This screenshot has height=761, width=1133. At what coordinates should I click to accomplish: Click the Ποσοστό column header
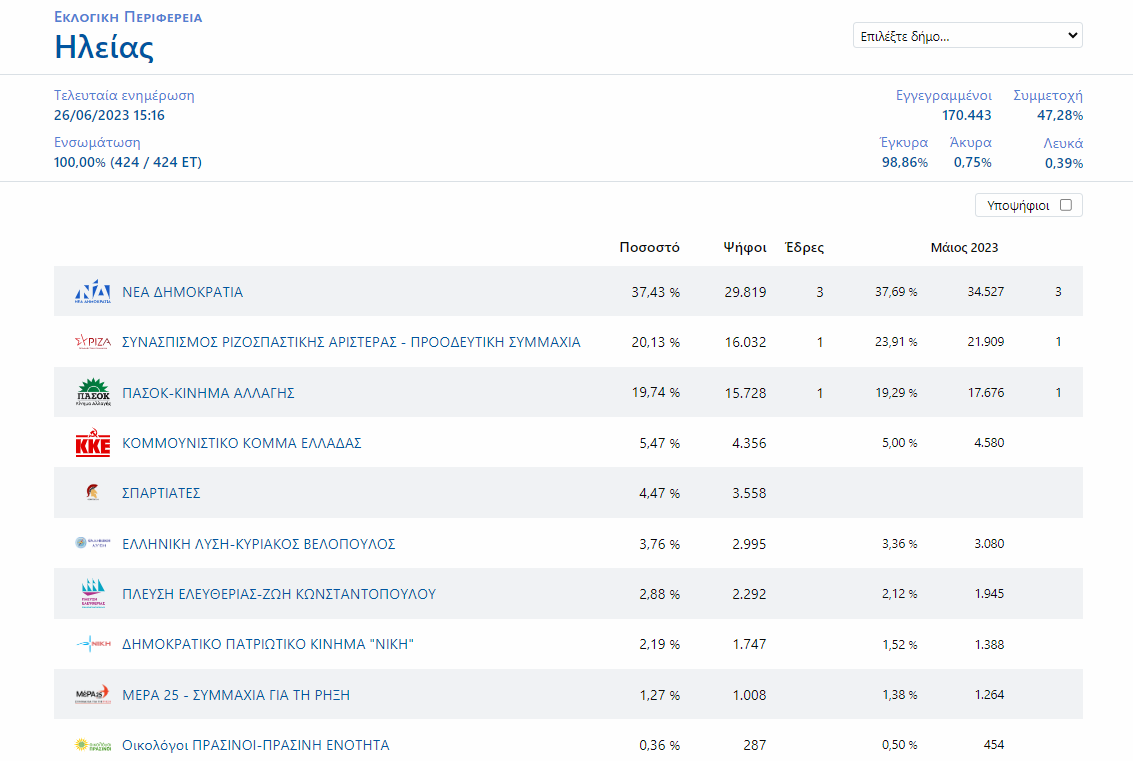[x=650, y=247]
